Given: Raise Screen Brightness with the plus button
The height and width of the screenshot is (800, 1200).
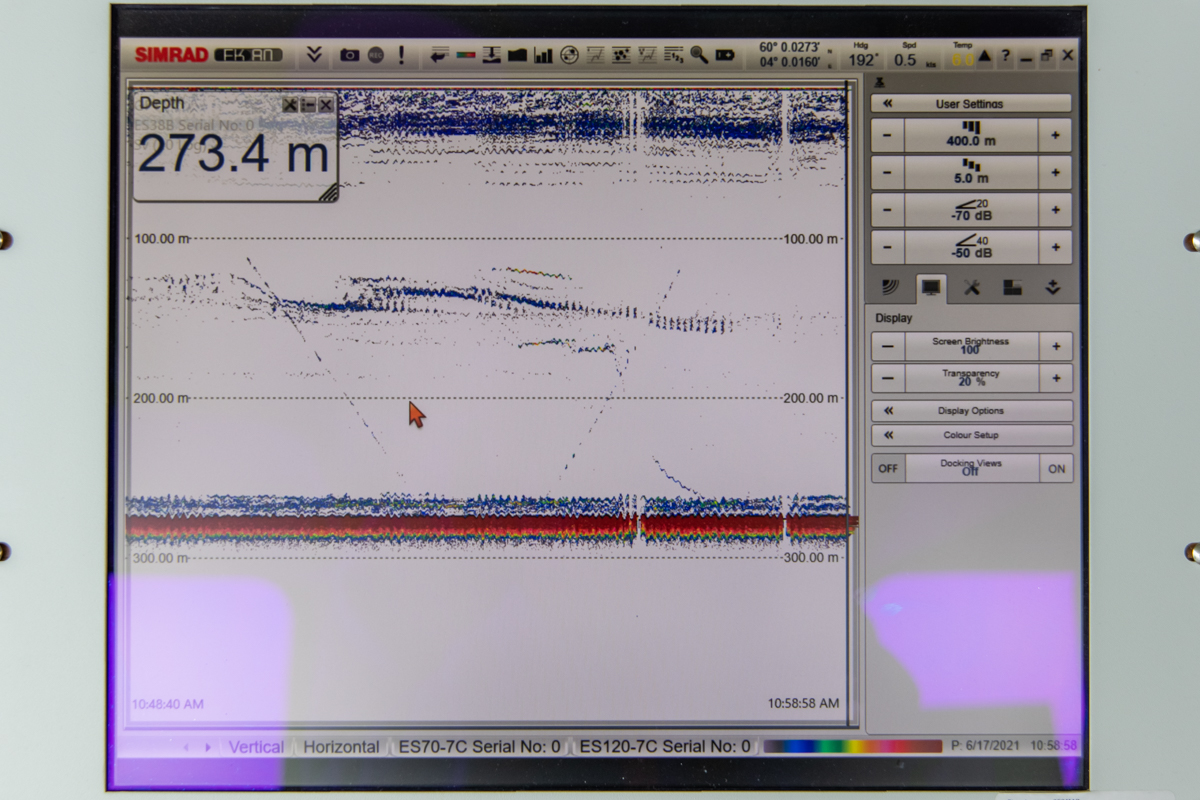Looking at the screenshot, I should point(1055,346).
